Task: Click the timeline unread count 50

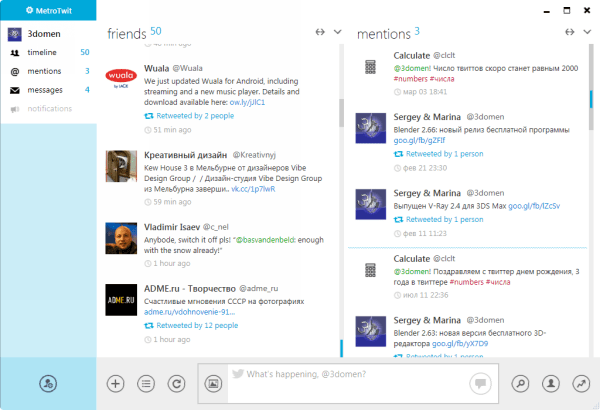Action: click(85, 52)
